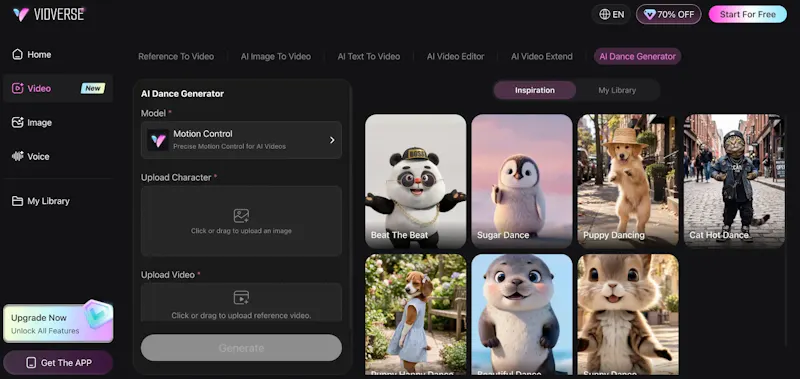
Task: Open the Reference To Video tab
Action: click(176, 57)
